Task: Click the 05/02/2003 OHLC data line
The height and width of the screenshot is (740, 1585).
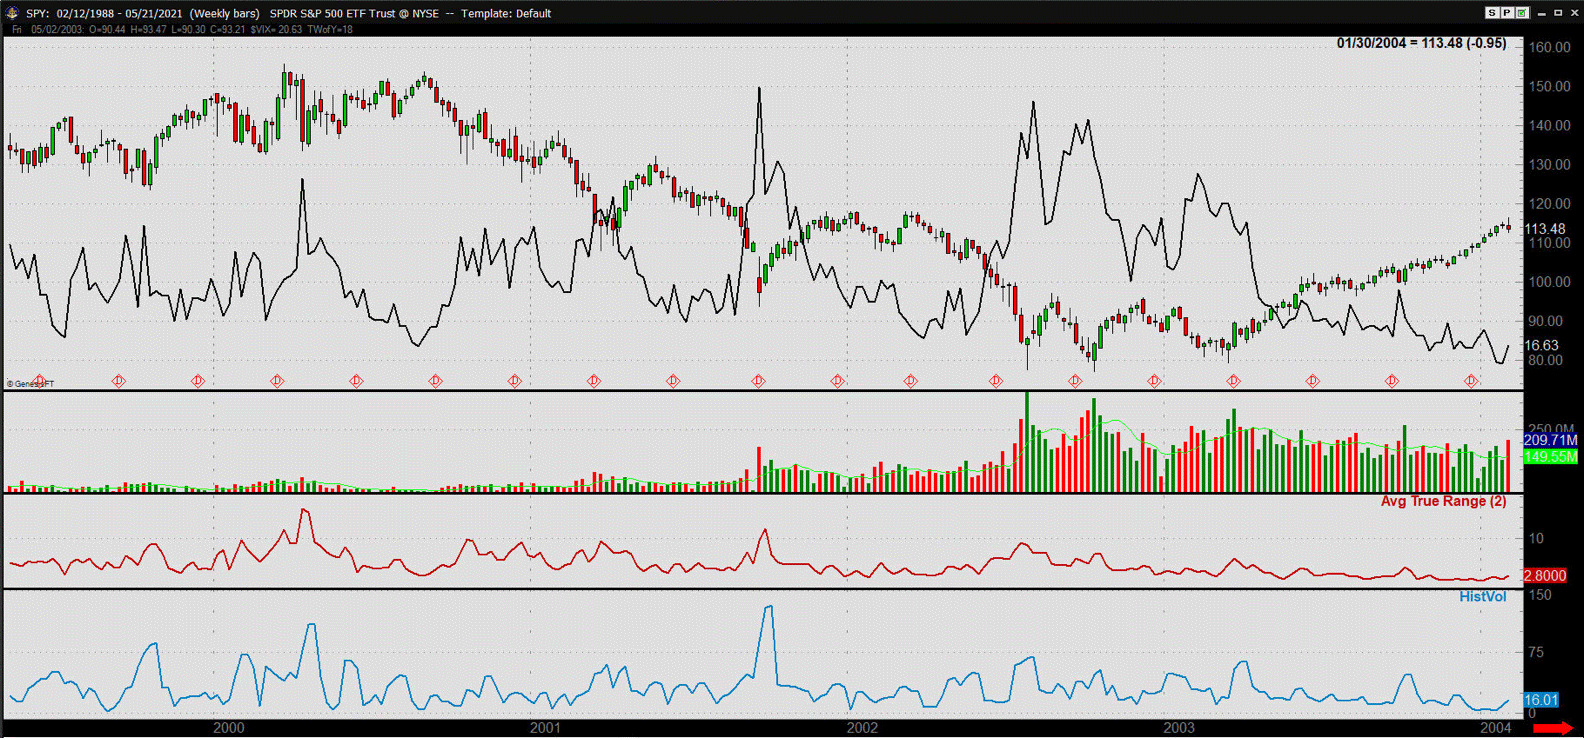Action: [182, 30]
